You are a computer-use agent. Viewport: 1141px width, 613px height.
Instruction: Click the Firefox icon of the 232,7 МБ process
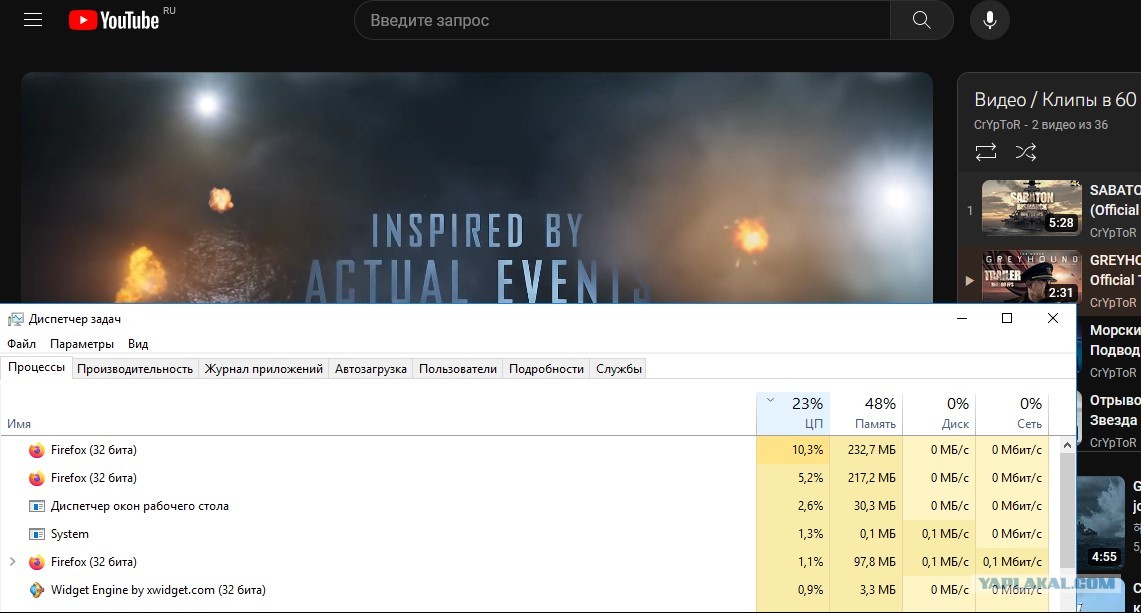(x=37, y=450)
